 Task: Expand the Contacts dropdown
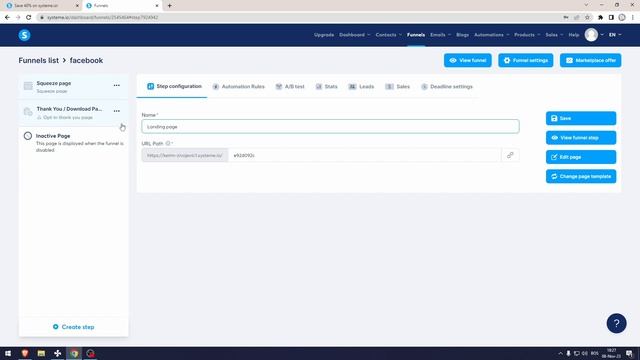coord(388,35)
